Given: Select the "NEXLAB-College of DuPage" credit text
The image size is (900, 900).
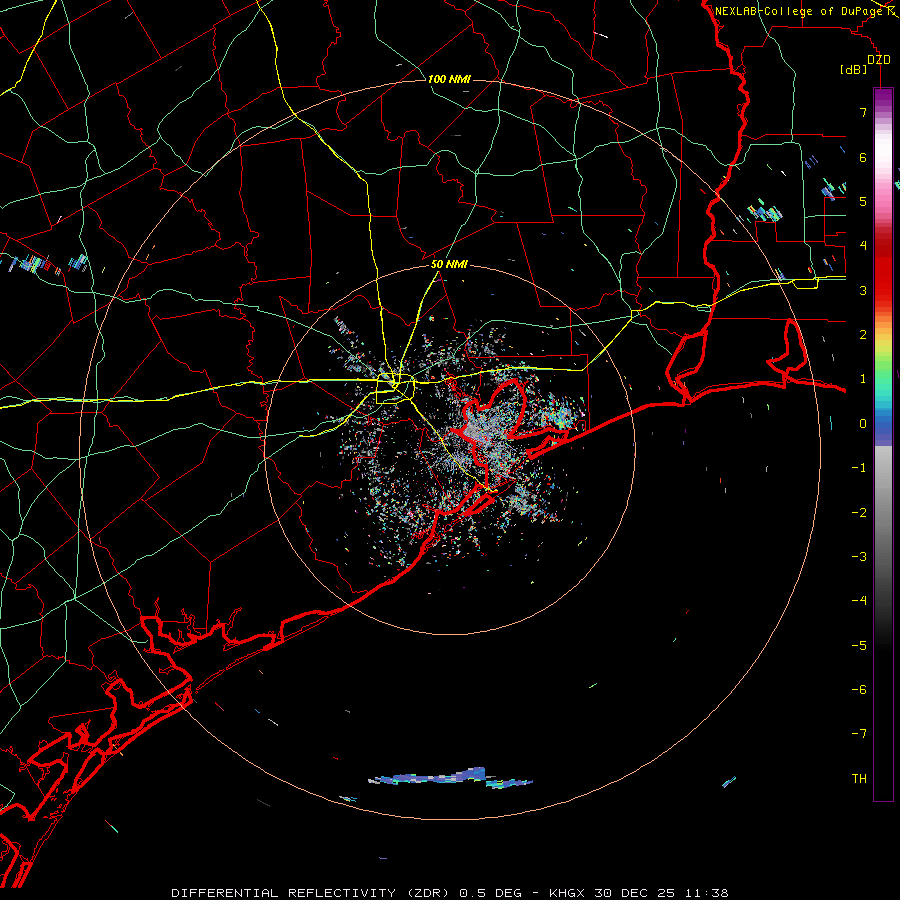Looking at the screenshot, I should pyautogui.click(x=798, y=11).
